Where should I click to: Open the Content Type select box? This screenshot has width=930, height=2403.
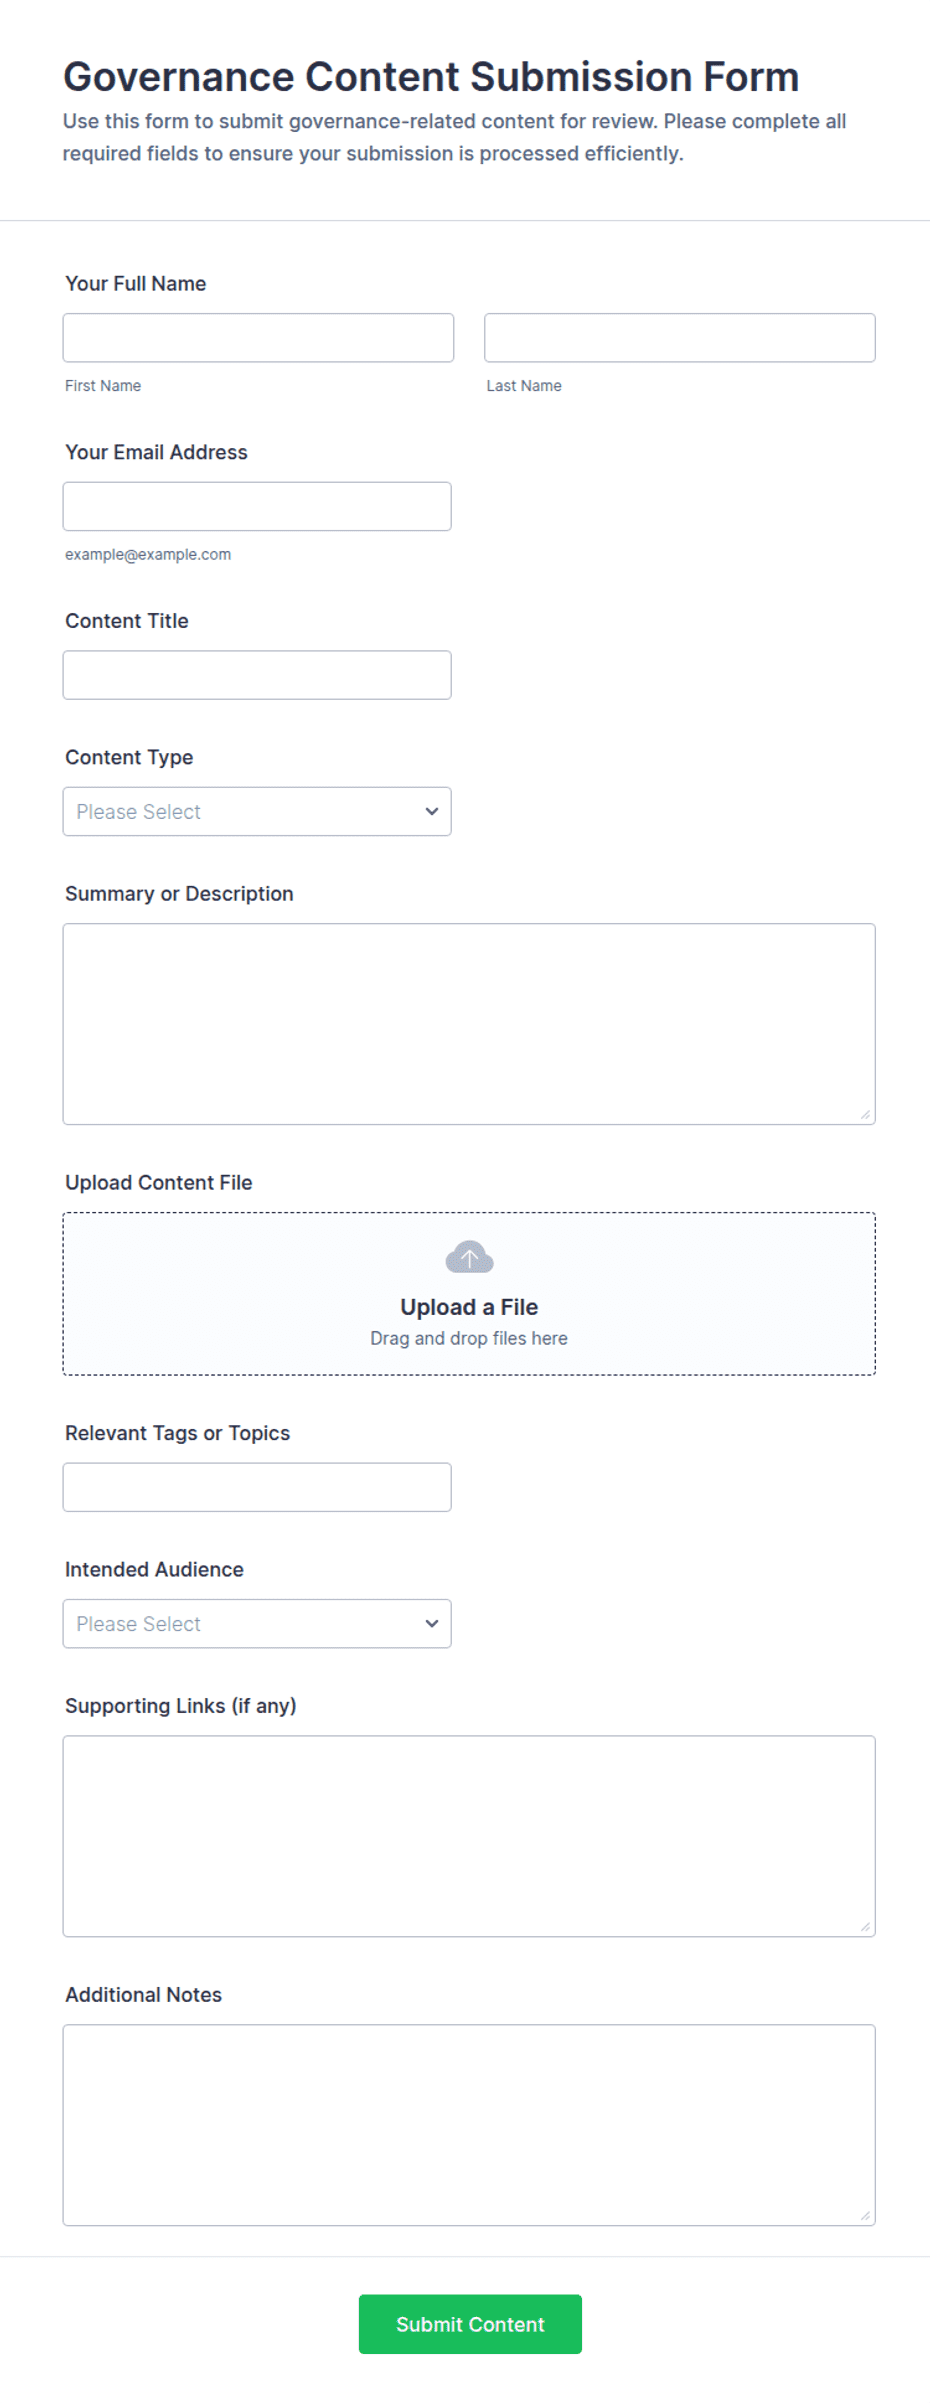(x=257, y=811)
